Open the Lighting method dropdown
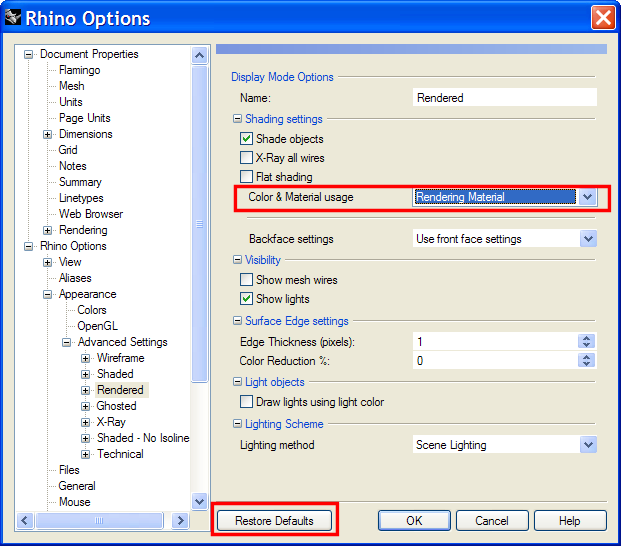This screenshot has width=621, height=546. [x=588, y=445]
